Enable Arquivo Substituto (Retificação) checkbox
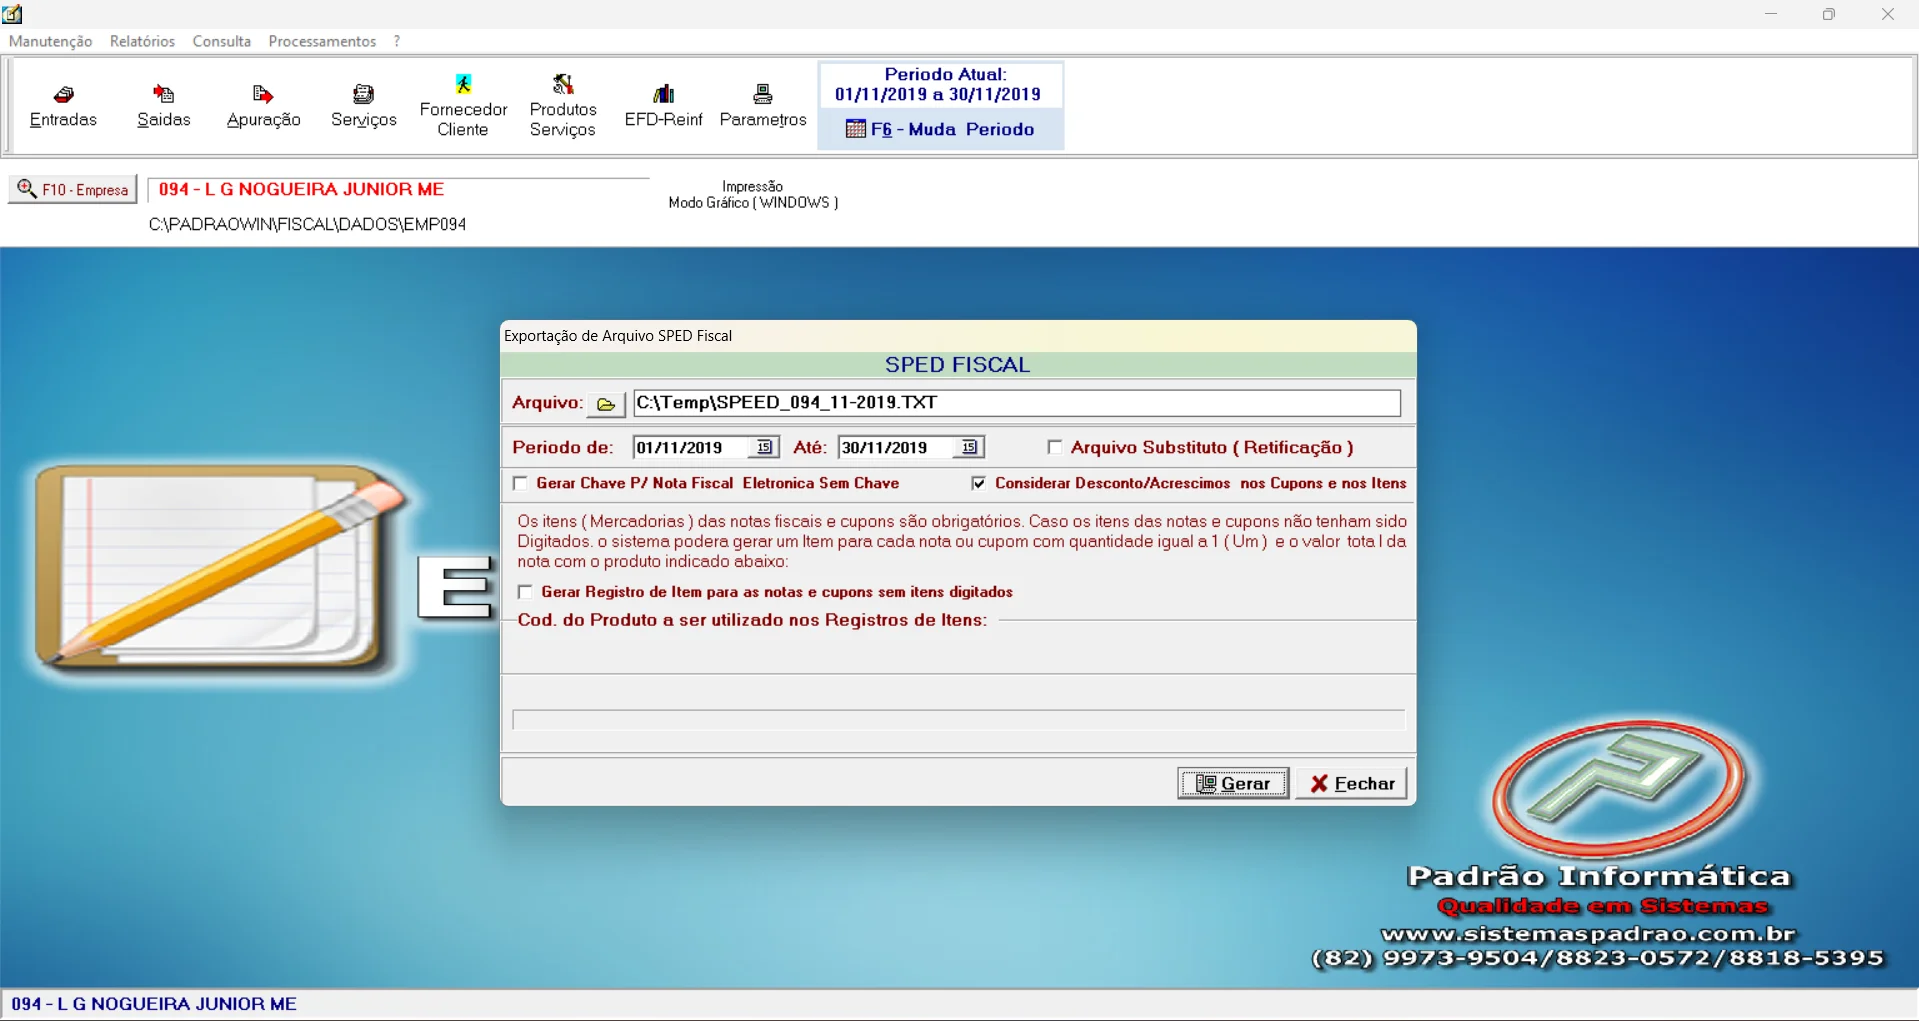The image size is (1919, 1021). coord(1055,447)
